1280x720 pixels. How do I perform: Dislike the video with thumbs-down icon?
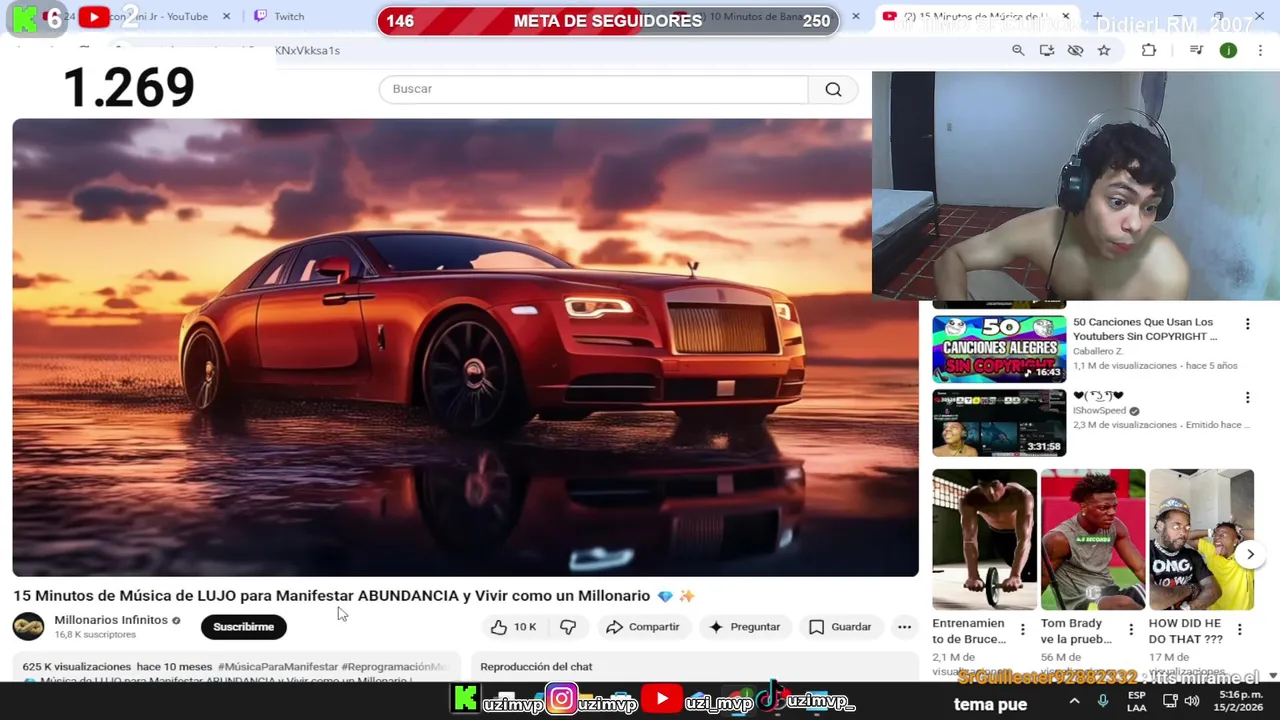point(568,627)
